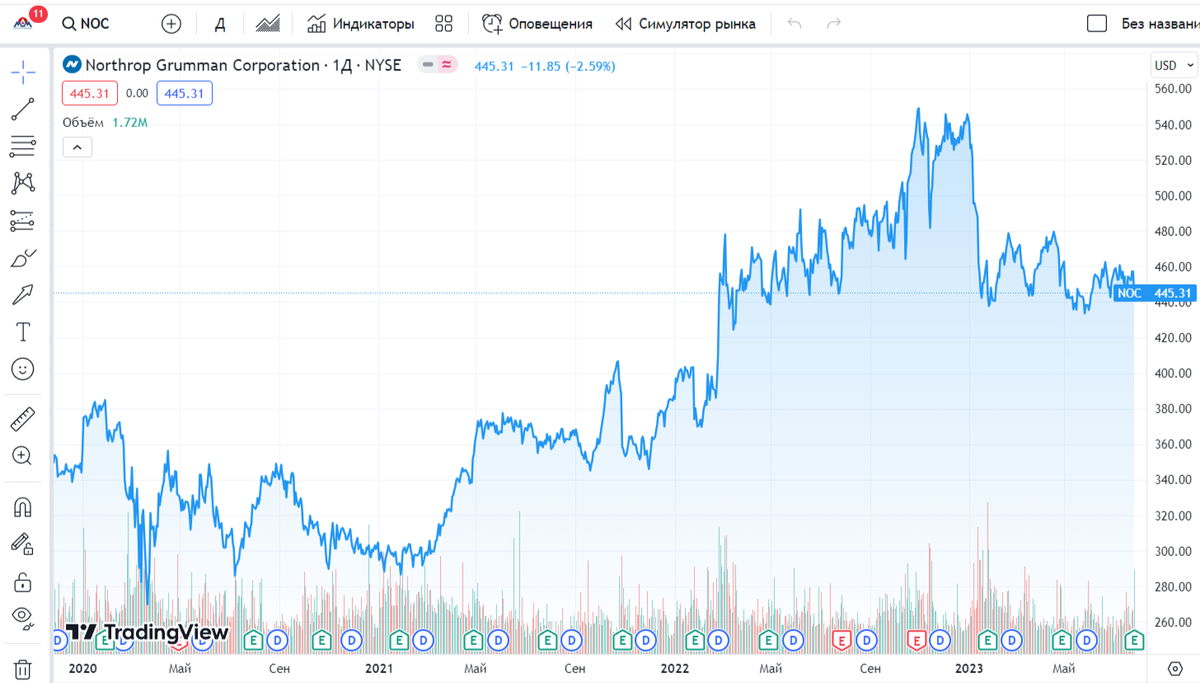This screenshot has height=683, width=1200.
Task: Open forecasting and measurement tools
Action: [23, 220]
